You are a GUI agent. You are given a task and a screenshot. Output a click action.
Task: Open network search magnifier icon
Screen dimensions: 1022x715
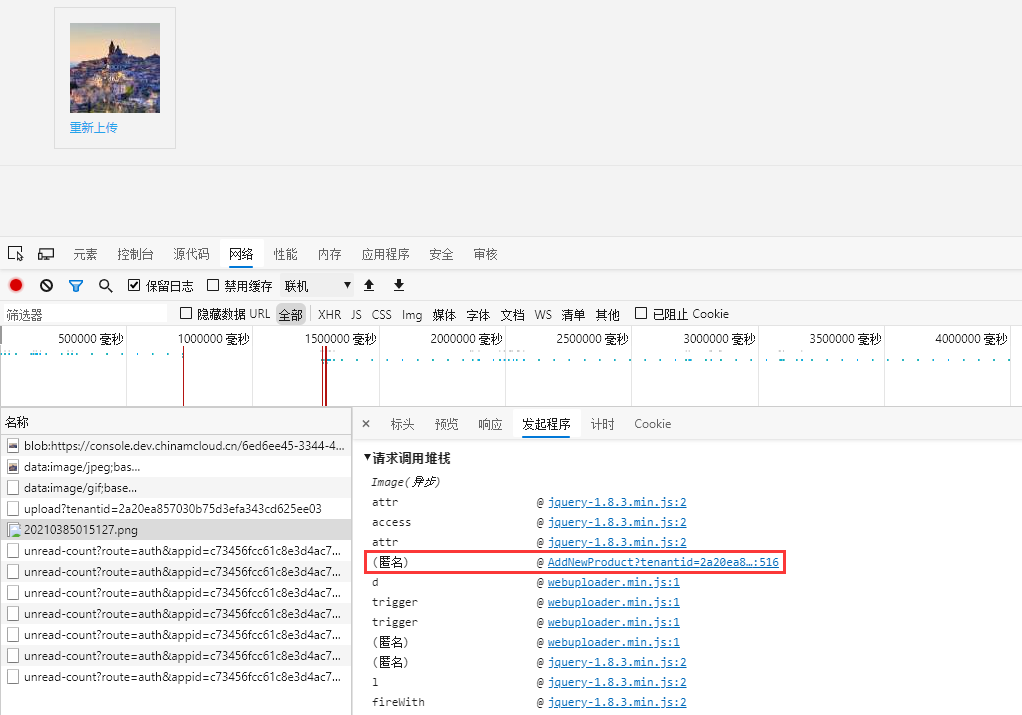105,285
